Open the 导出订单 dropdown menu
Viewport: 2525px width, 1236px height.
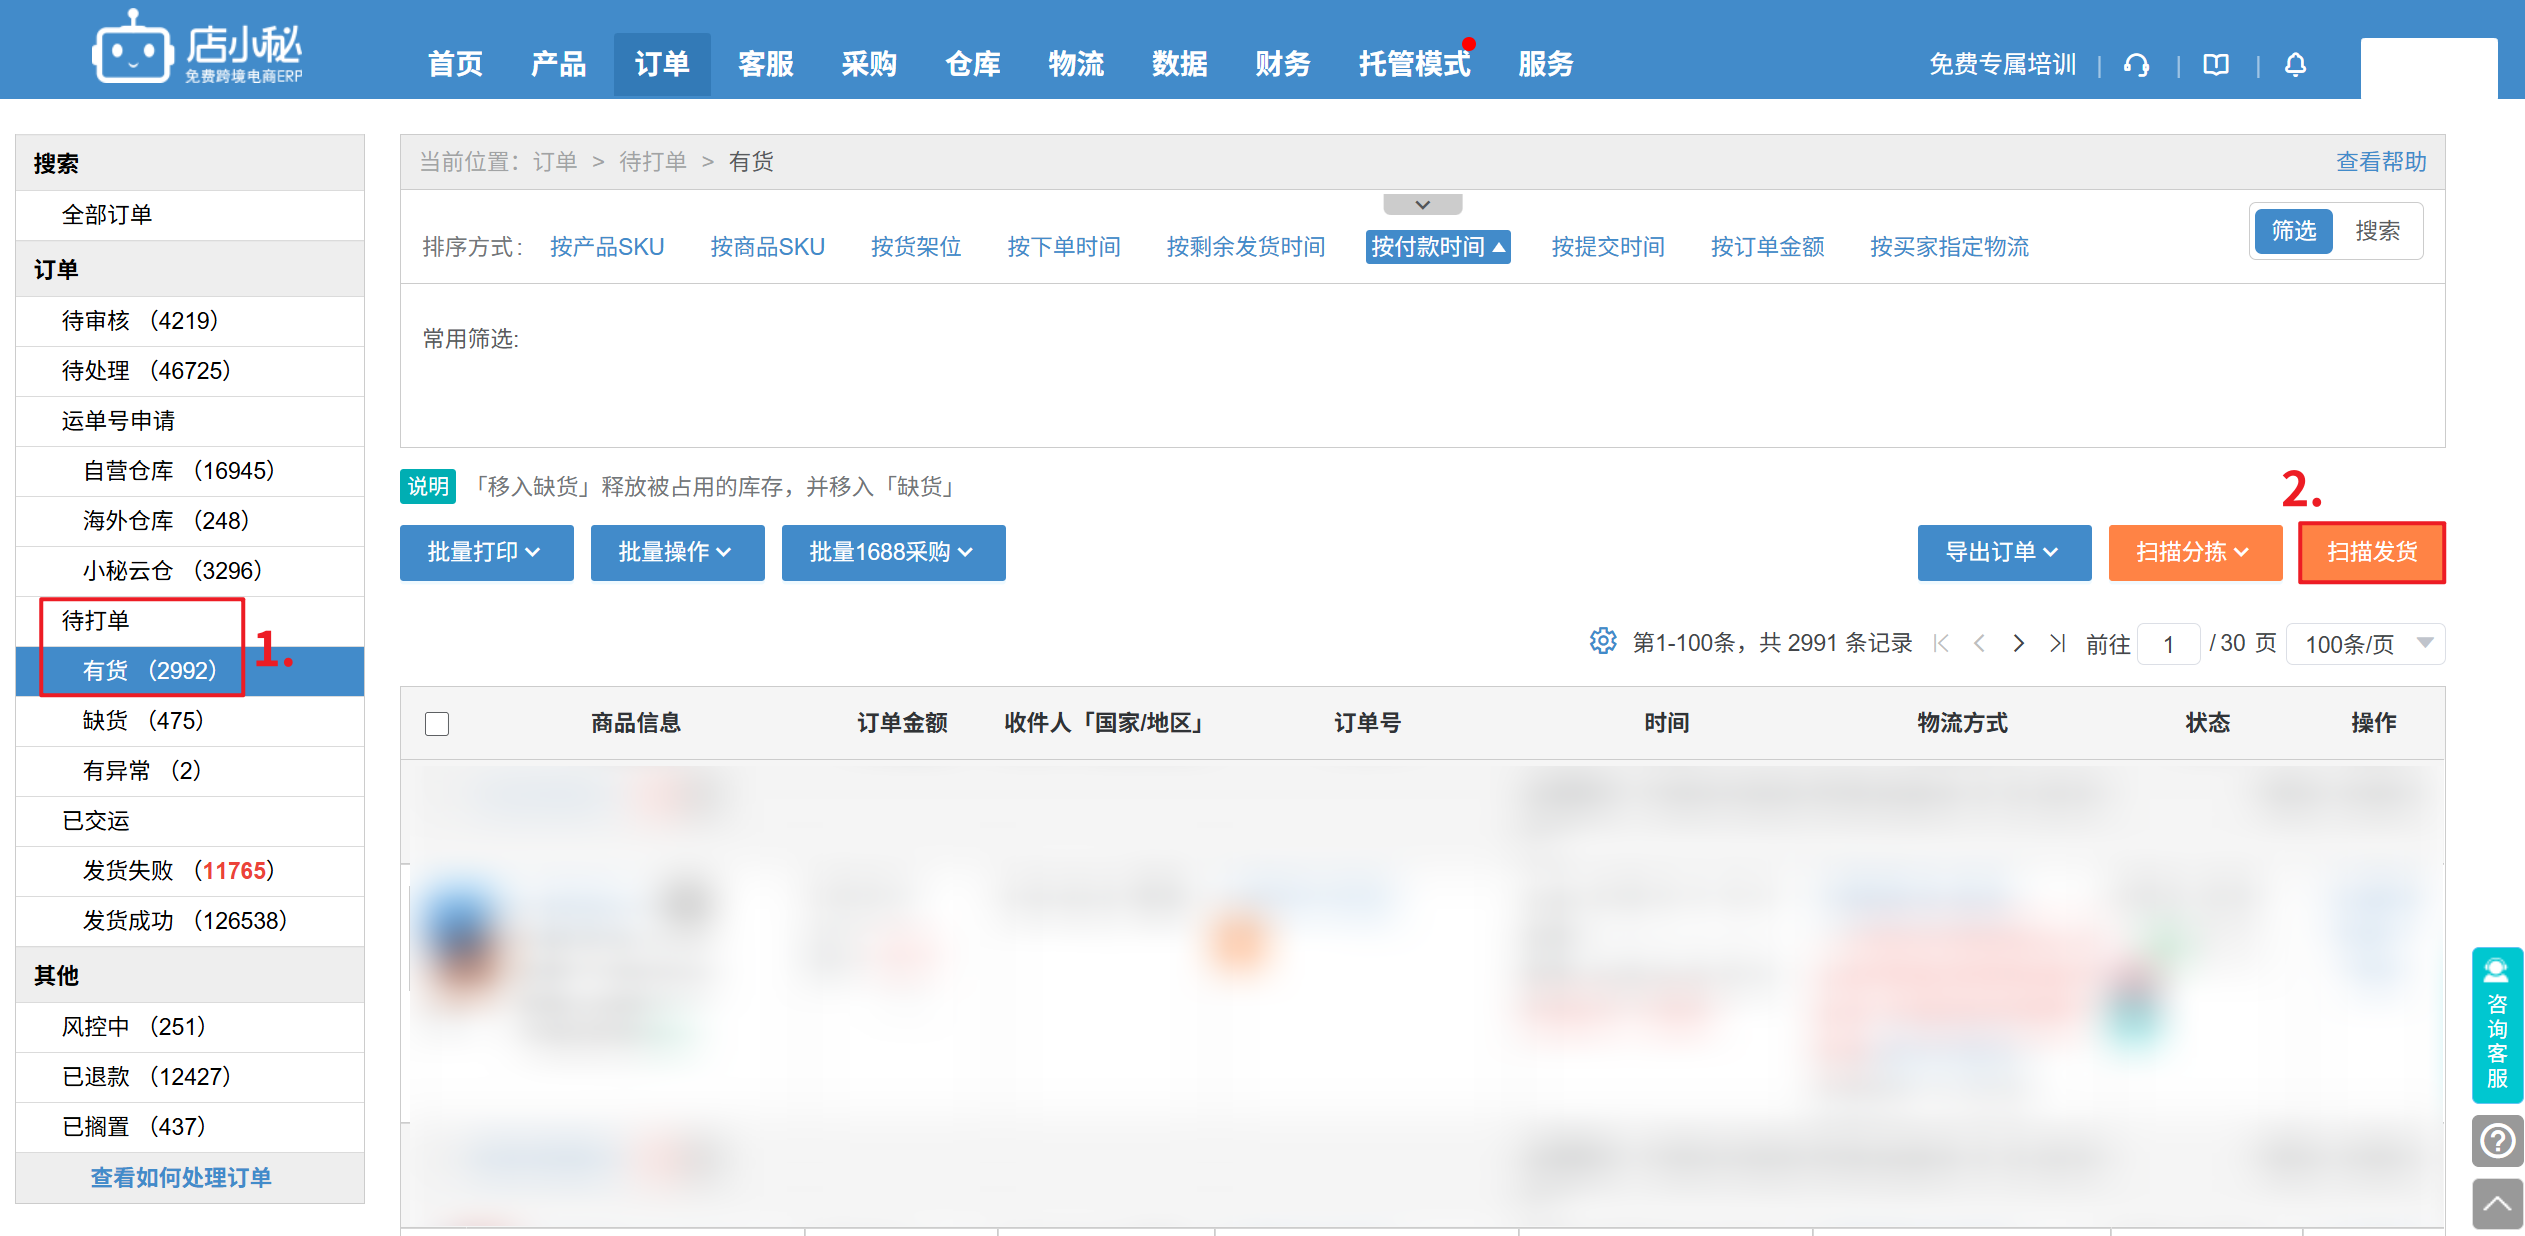coord(2003,552)
